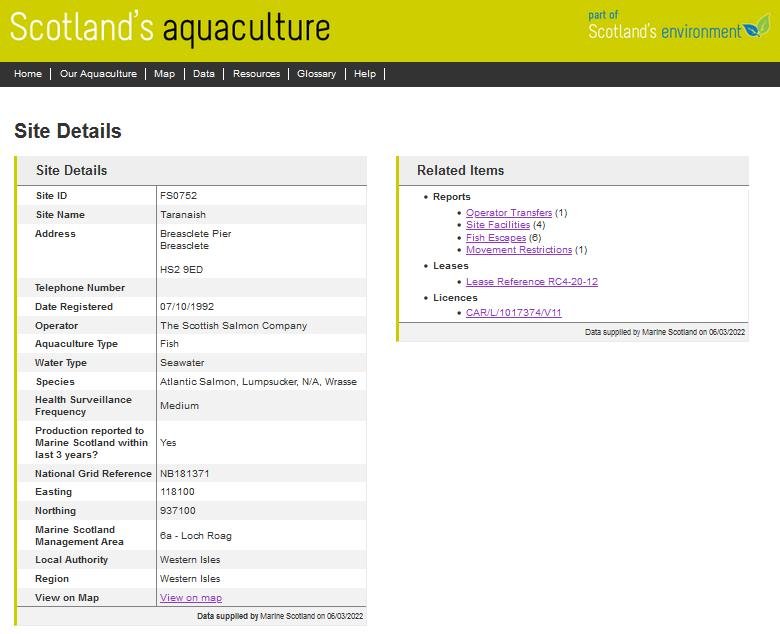
Task: Click the Scotland's aquaculture site title
Action: pos(170,29)
